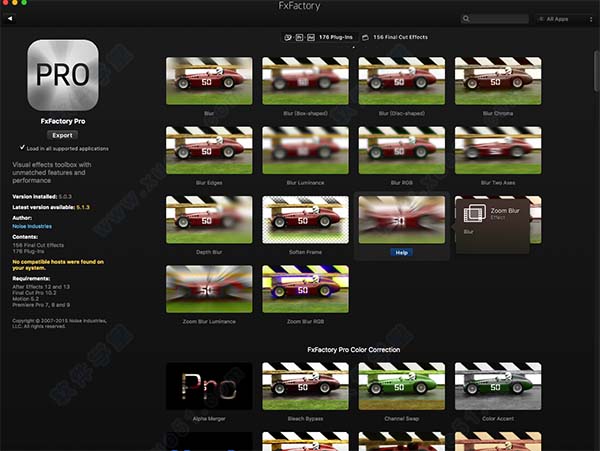
Task: Click the Final Cut Pro 10.2 requirement
Action: (34, 293)
